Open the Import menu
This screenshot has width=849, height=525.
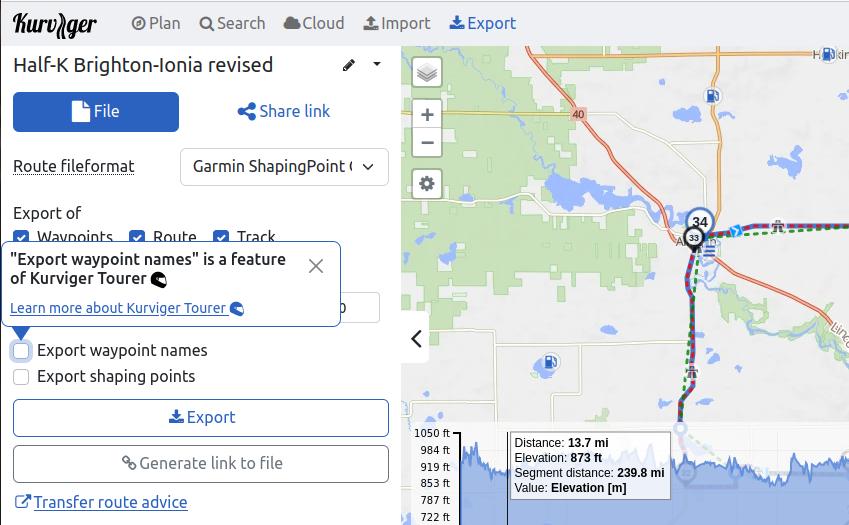point(396,23)
